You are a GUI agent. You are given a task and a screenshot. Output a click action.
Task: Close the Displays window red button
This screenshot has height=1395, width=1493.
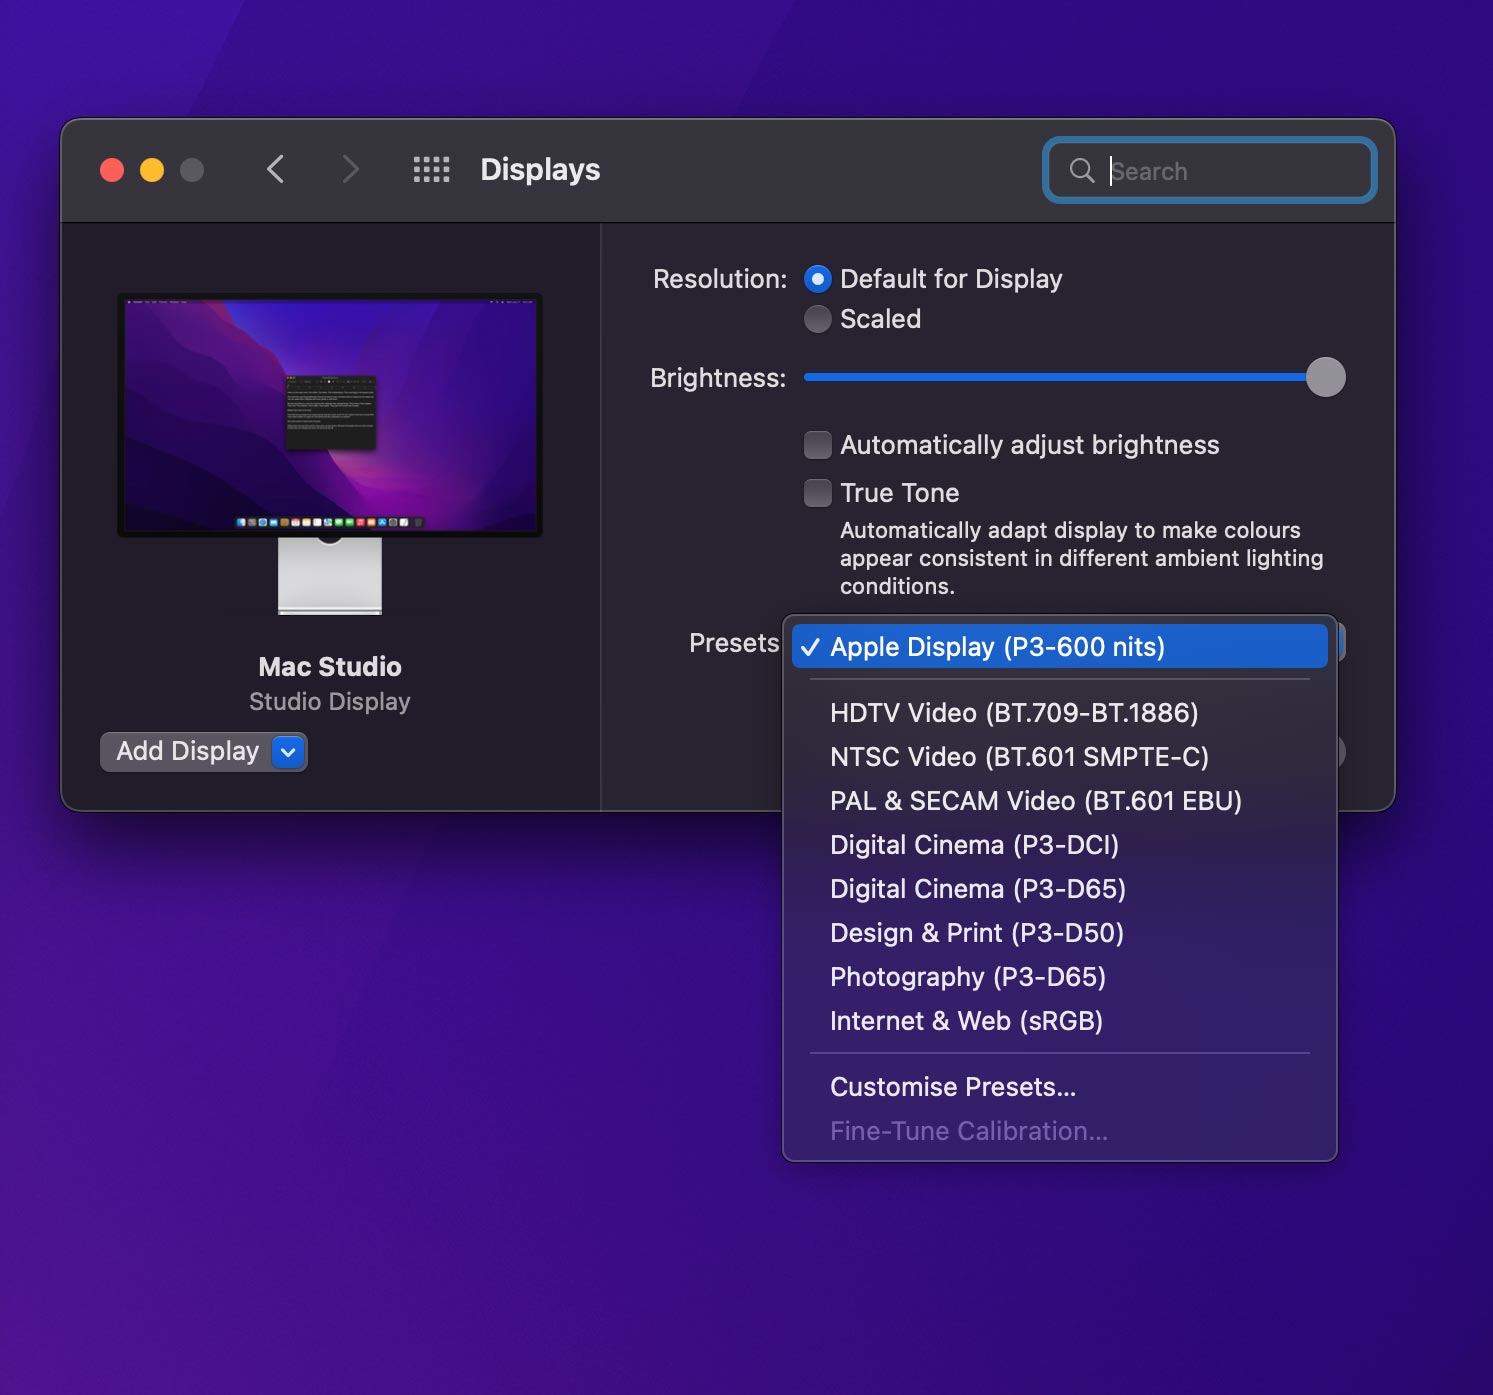click(x=112, y=170)
